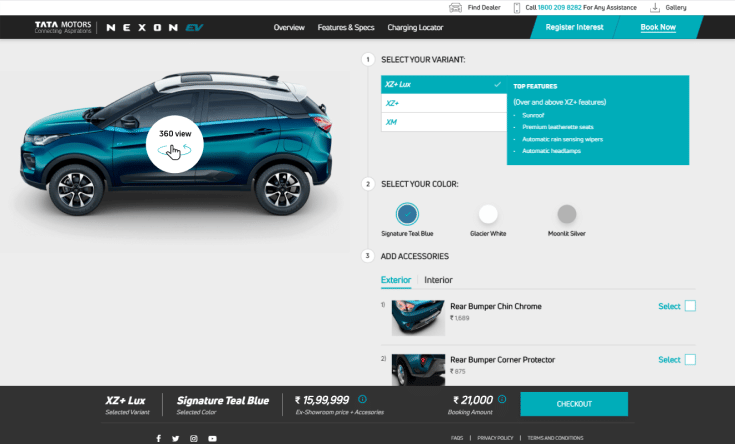This screenshot has width=735, height=444.
Task: Click Premium leatherette seats feature text
Action: coord(558,127)
